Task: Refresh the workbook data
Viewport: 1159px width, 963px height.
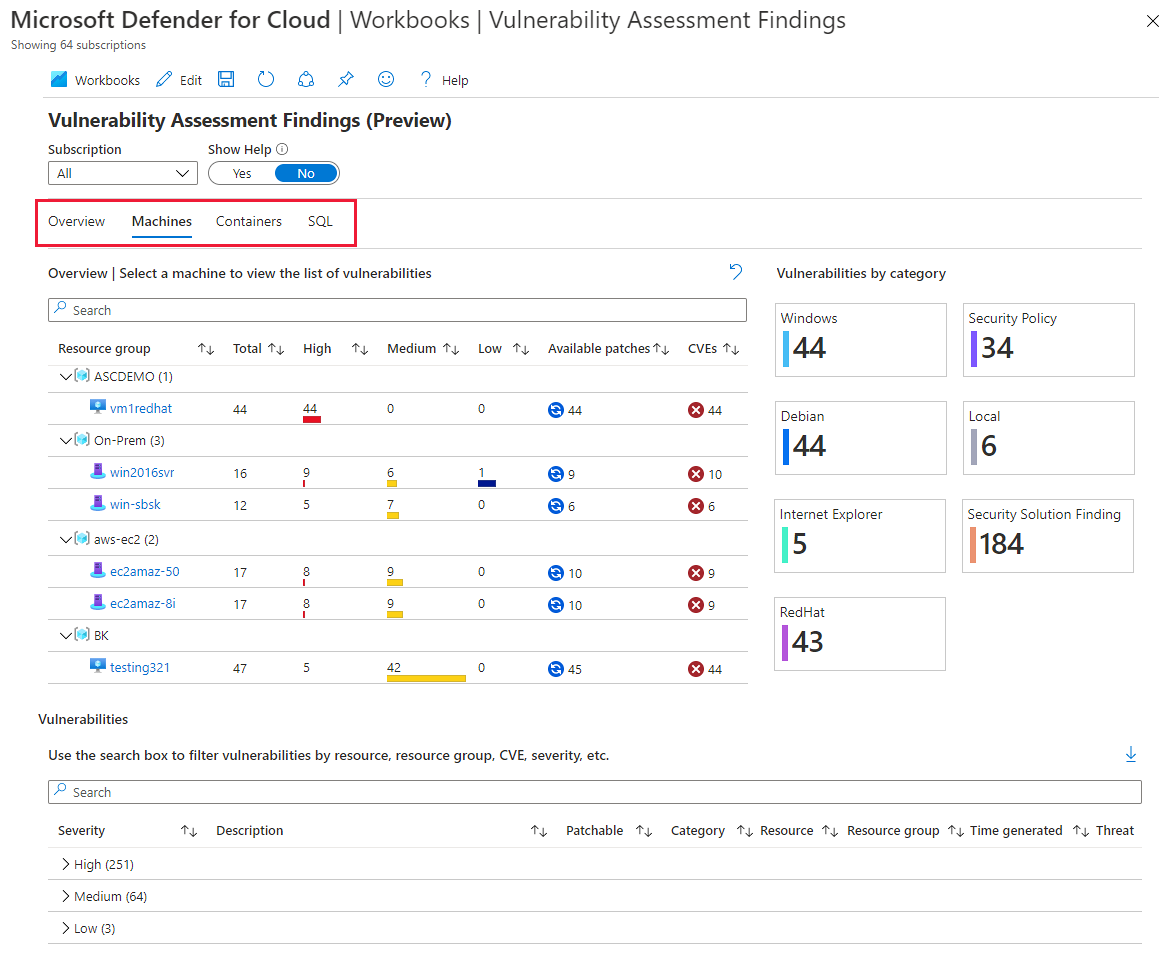Action: (x=265, y=79)
